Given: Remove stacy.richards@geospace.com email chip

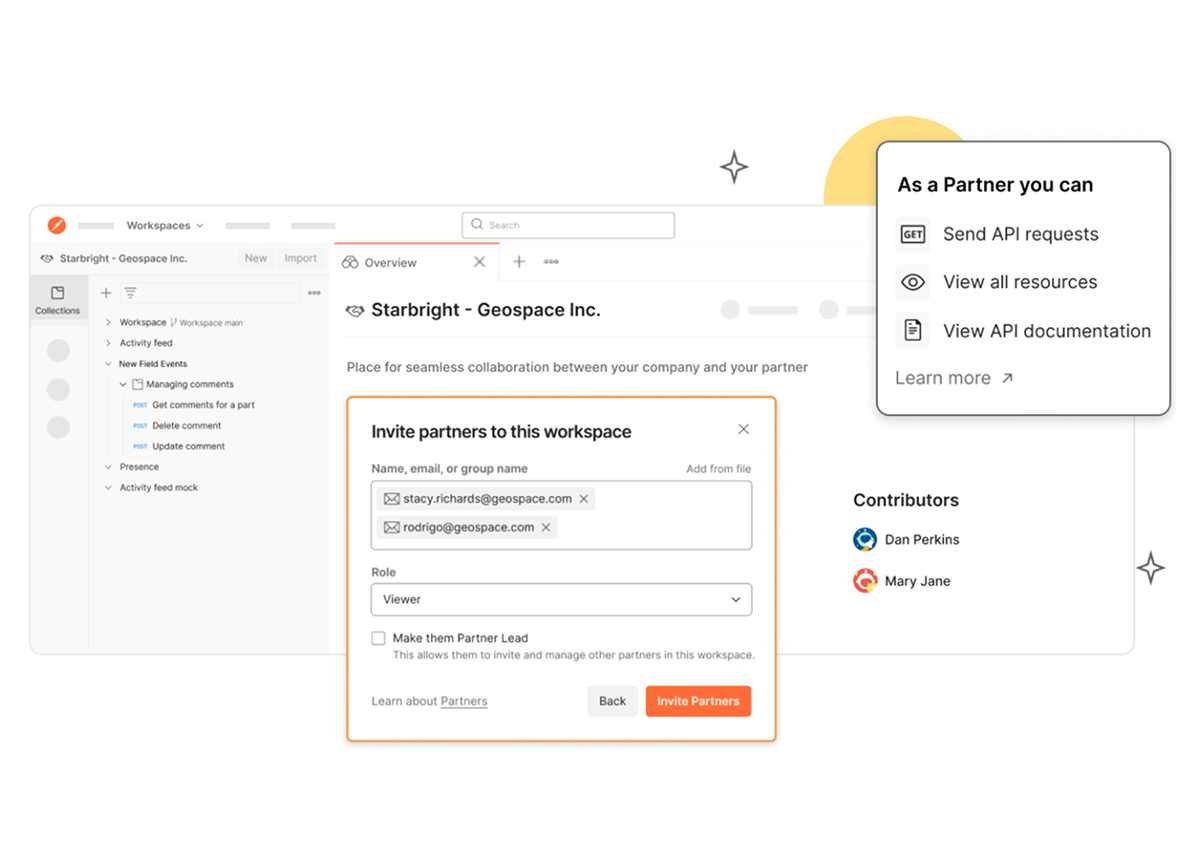Looking at the screenshot, I should [x=584, y=499].
